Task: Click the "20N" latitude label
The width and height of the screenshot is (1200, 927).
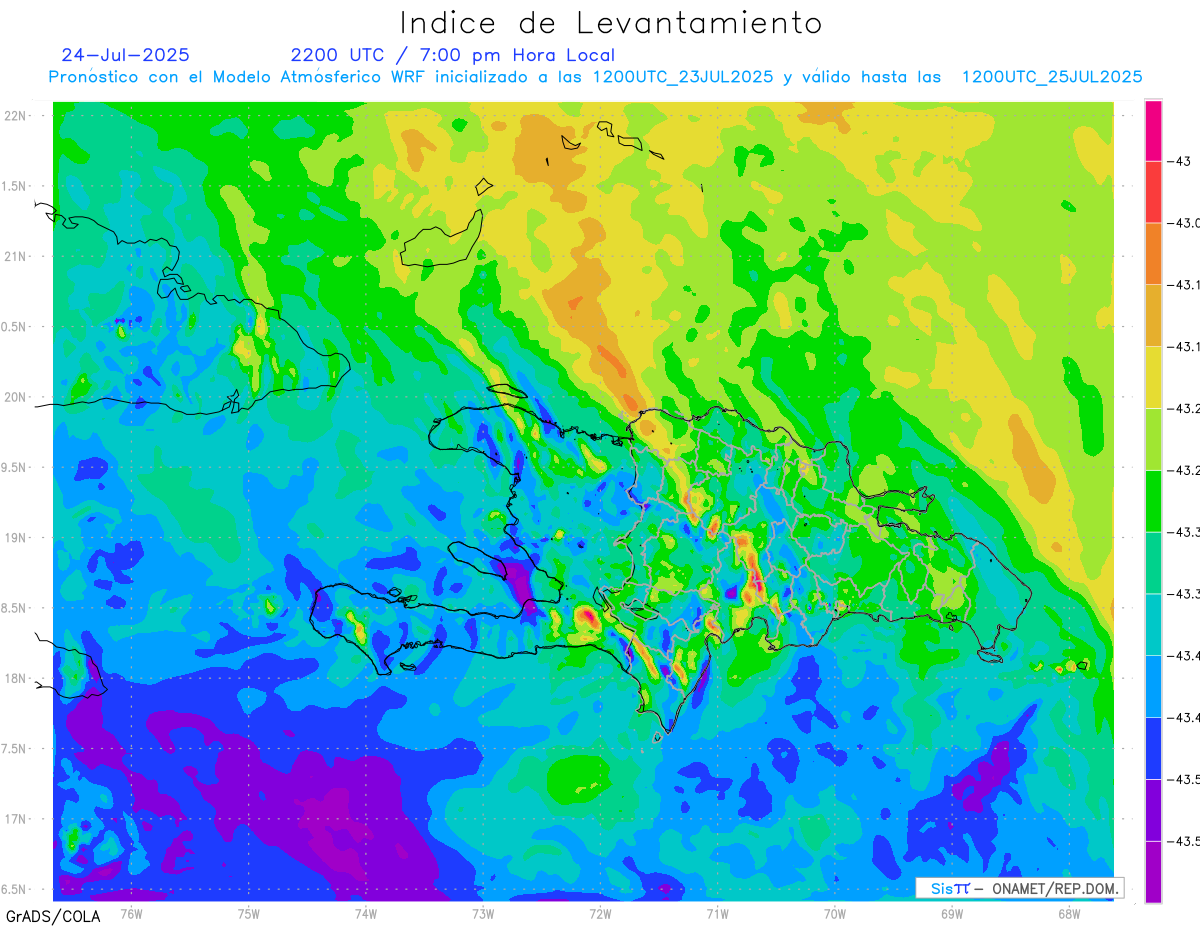Action: click(x=17, y=397)
